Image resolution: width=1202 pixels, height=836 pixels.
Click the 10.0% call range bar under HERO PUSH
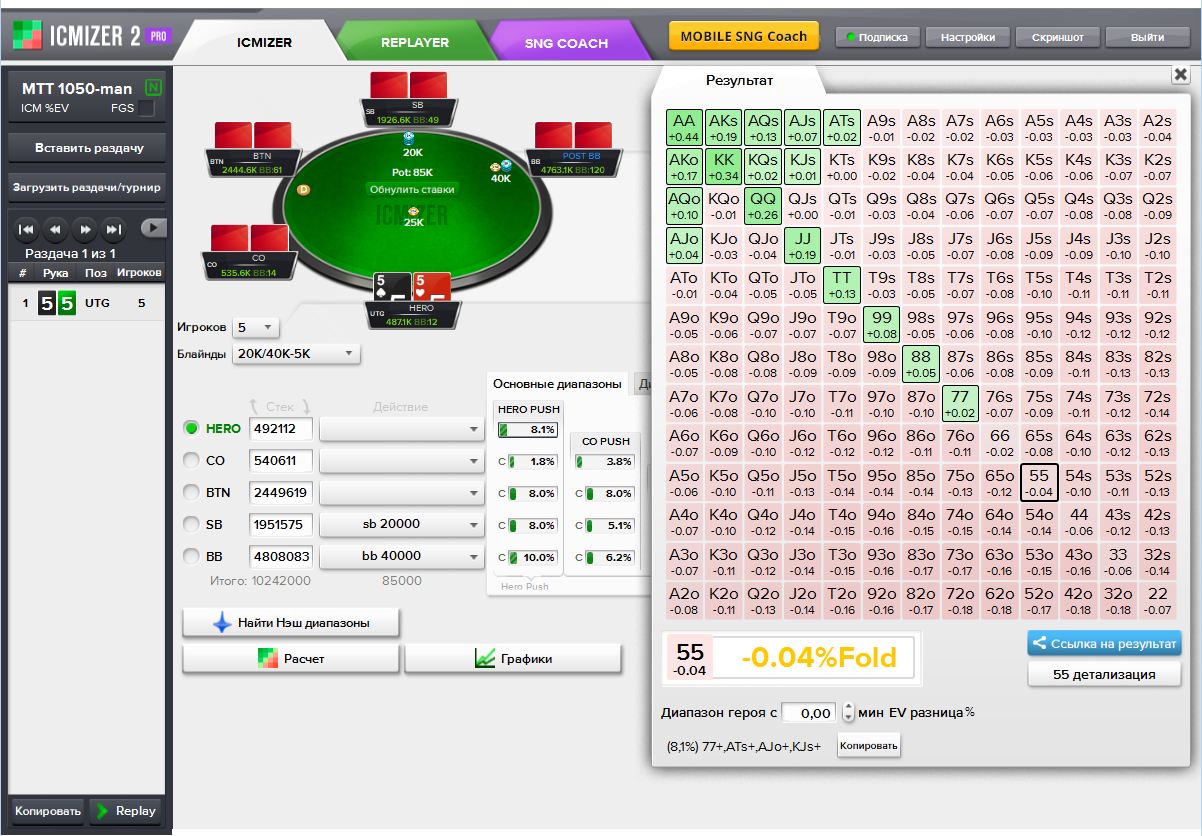click(533, 558)
